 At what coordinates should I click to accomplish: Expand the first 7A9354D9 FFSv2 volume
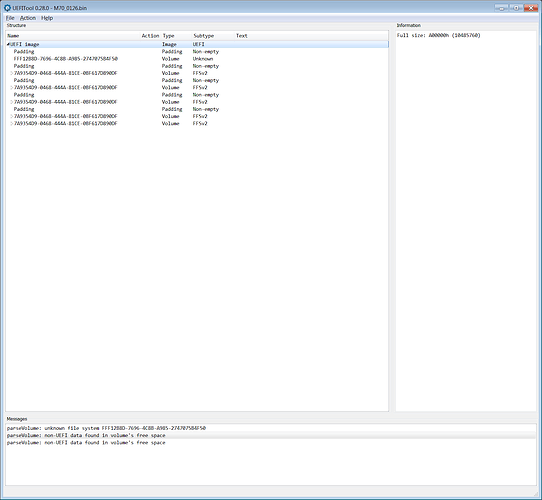pyautogui.click(x=11, y=73)
